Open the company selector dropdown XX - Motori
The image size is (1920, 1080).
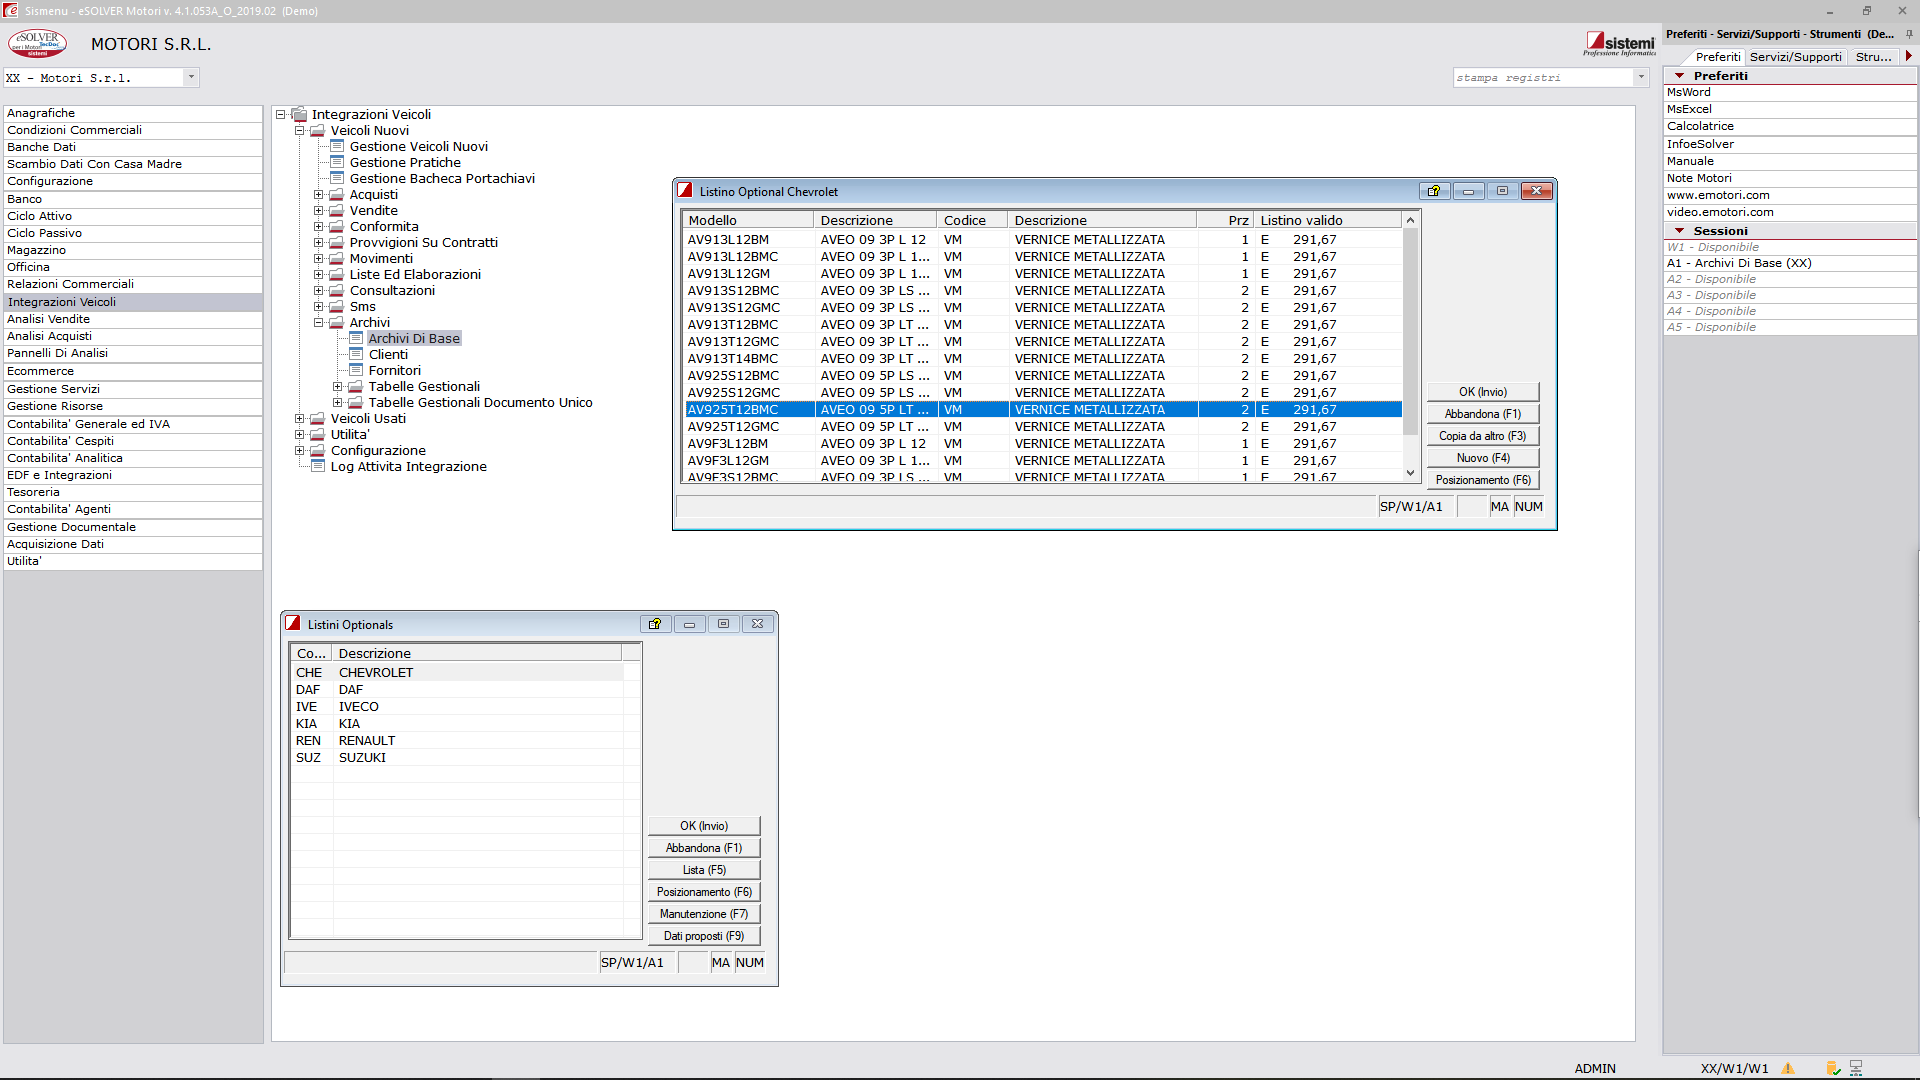(191, 77)
